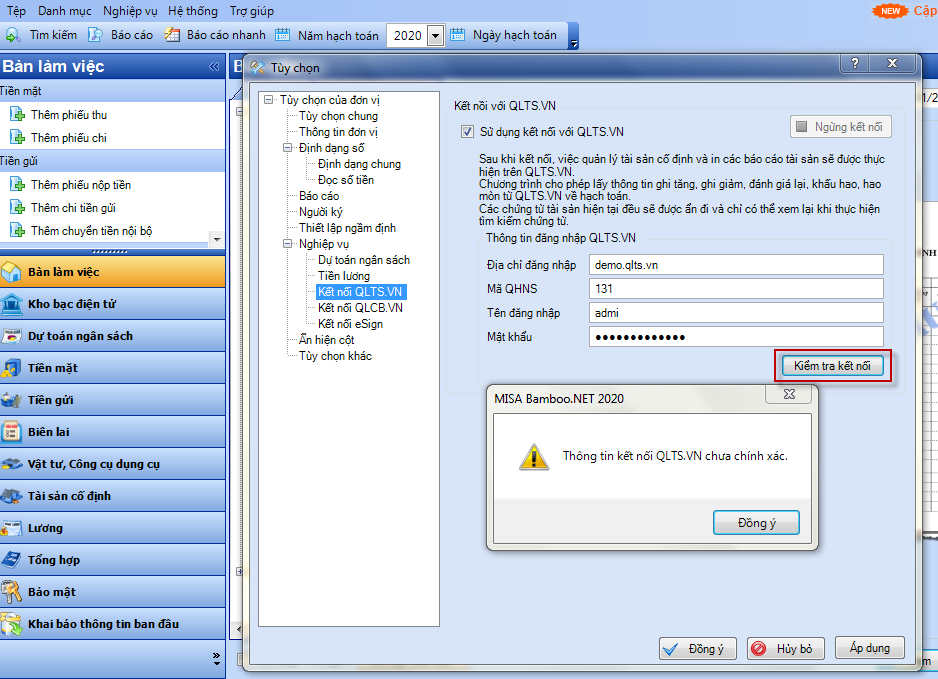Open the Năm hạch toán year dropdown
Image resolution: width=938 pixels, height=679 pixels.
point(436,36)
